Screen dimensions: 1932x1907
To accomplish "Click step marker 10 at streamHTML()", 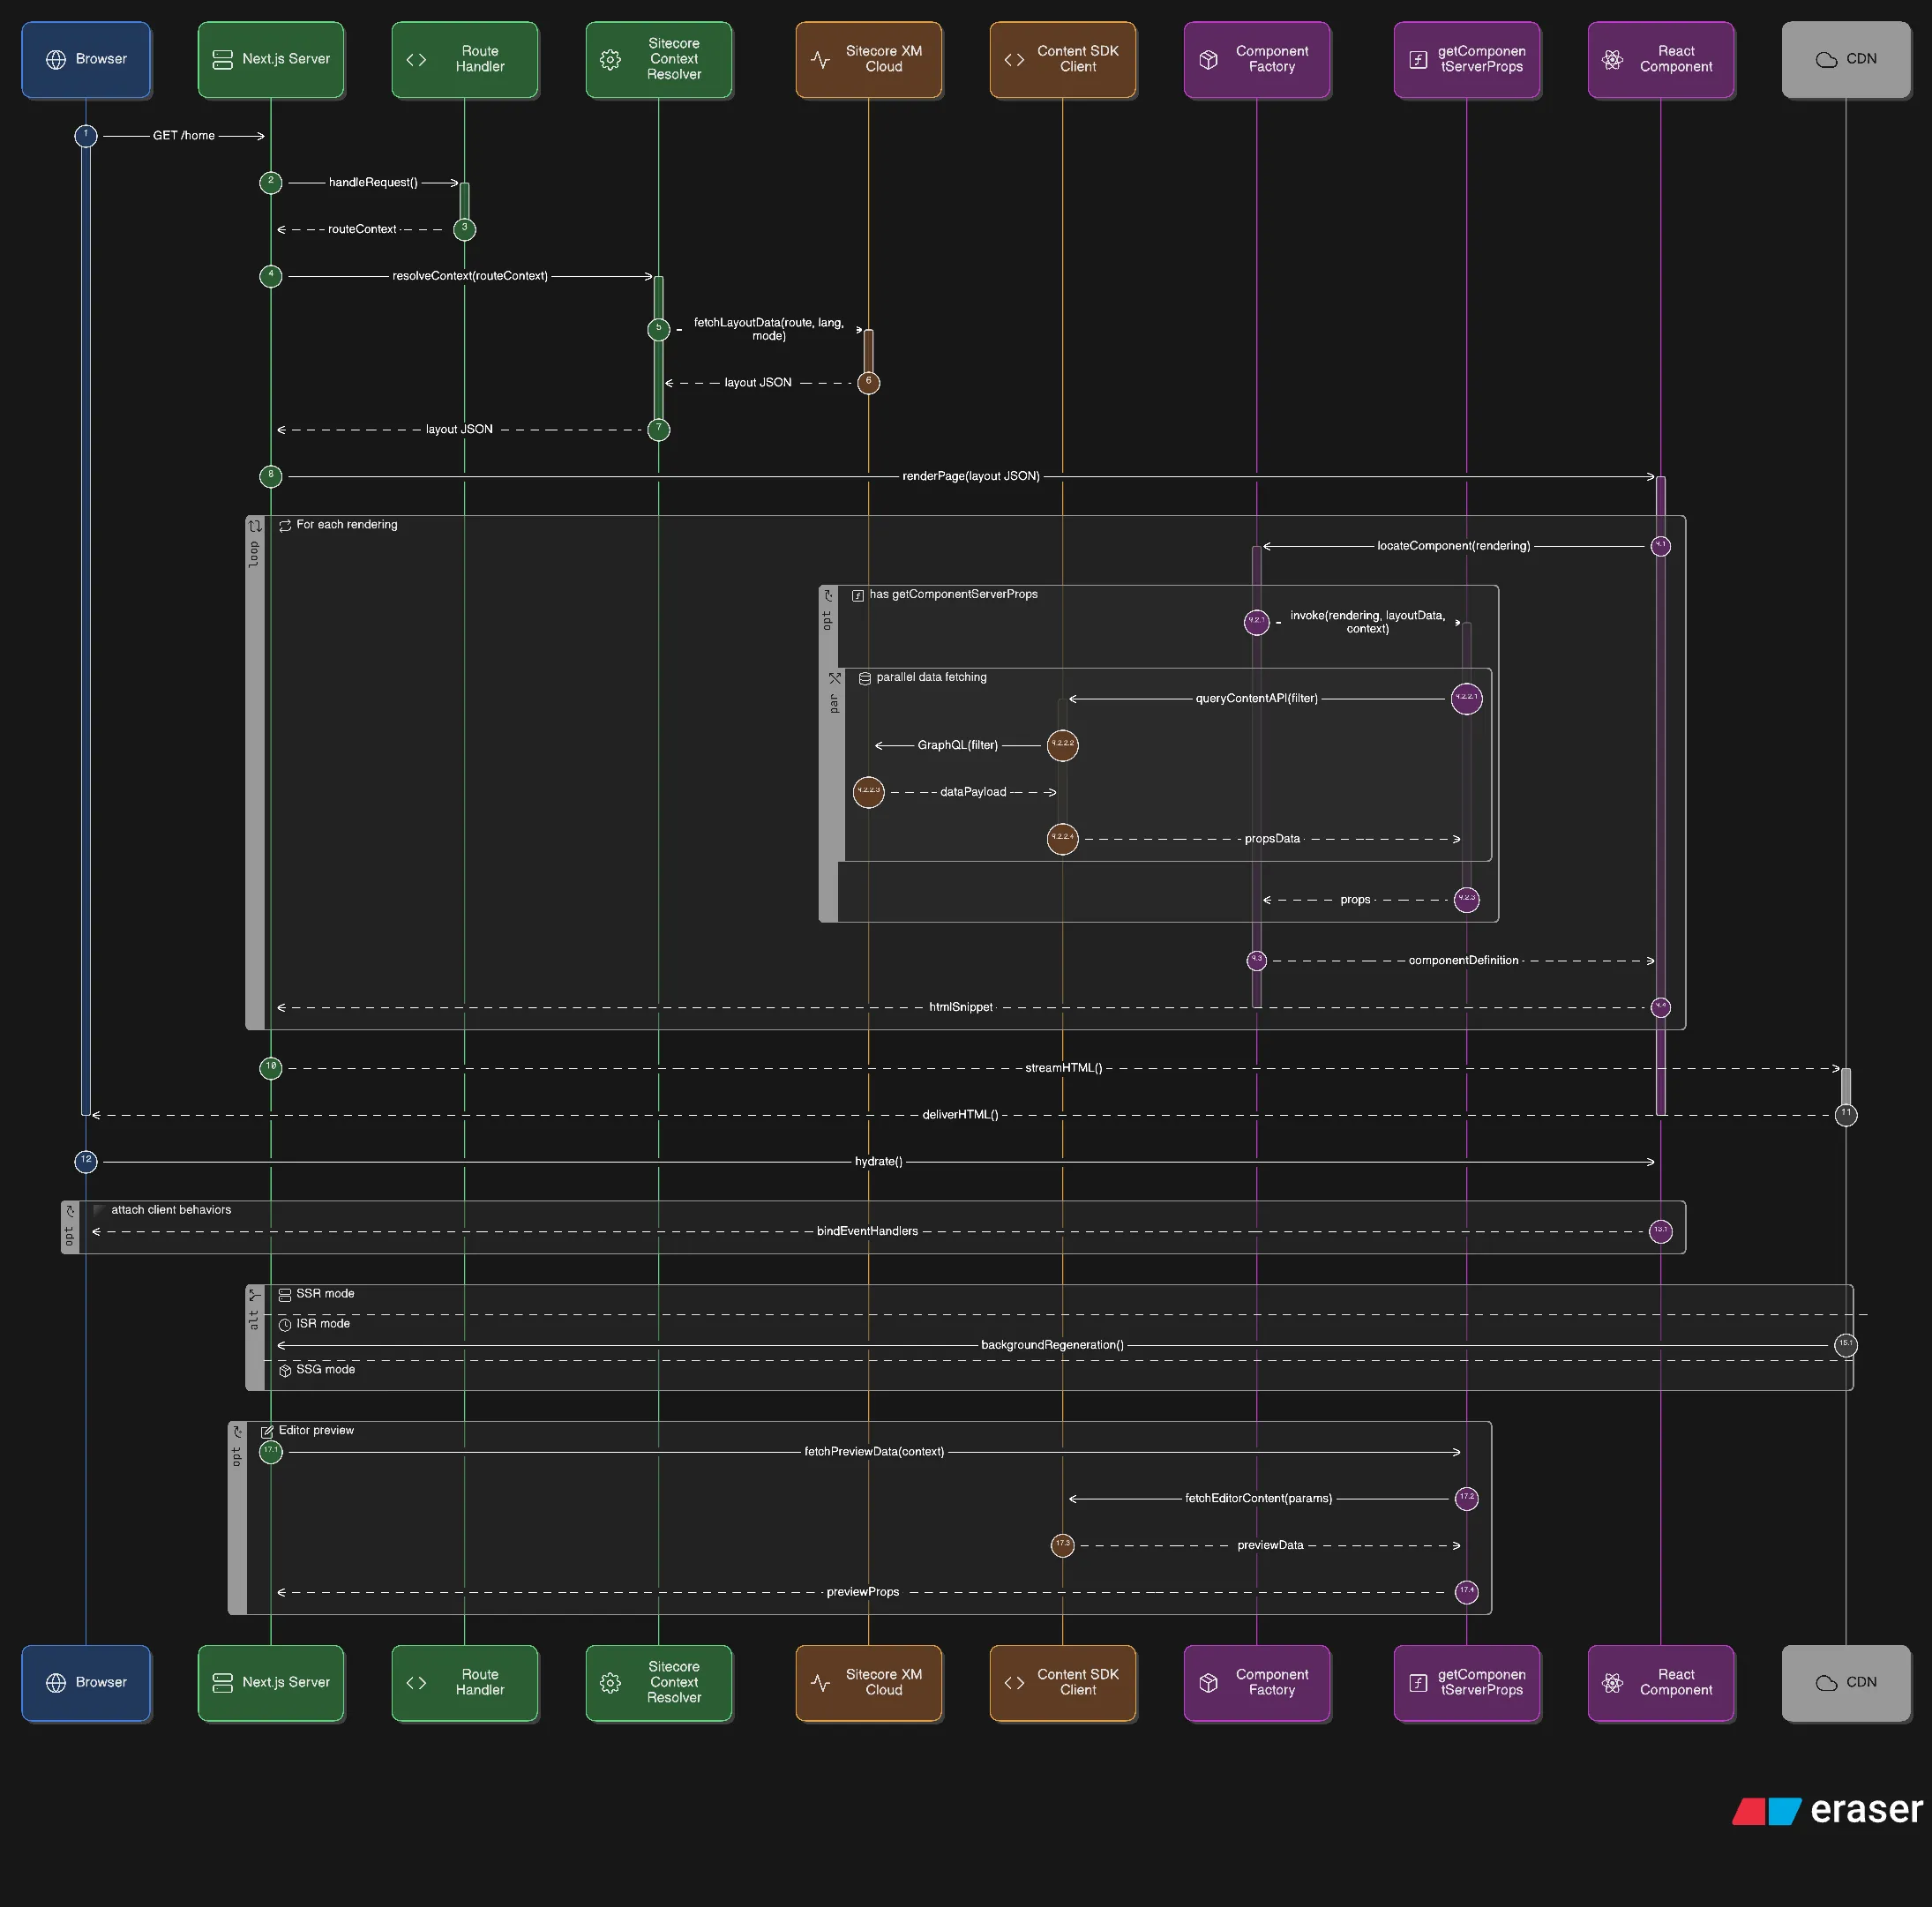I will click(x=271, y=1068).
